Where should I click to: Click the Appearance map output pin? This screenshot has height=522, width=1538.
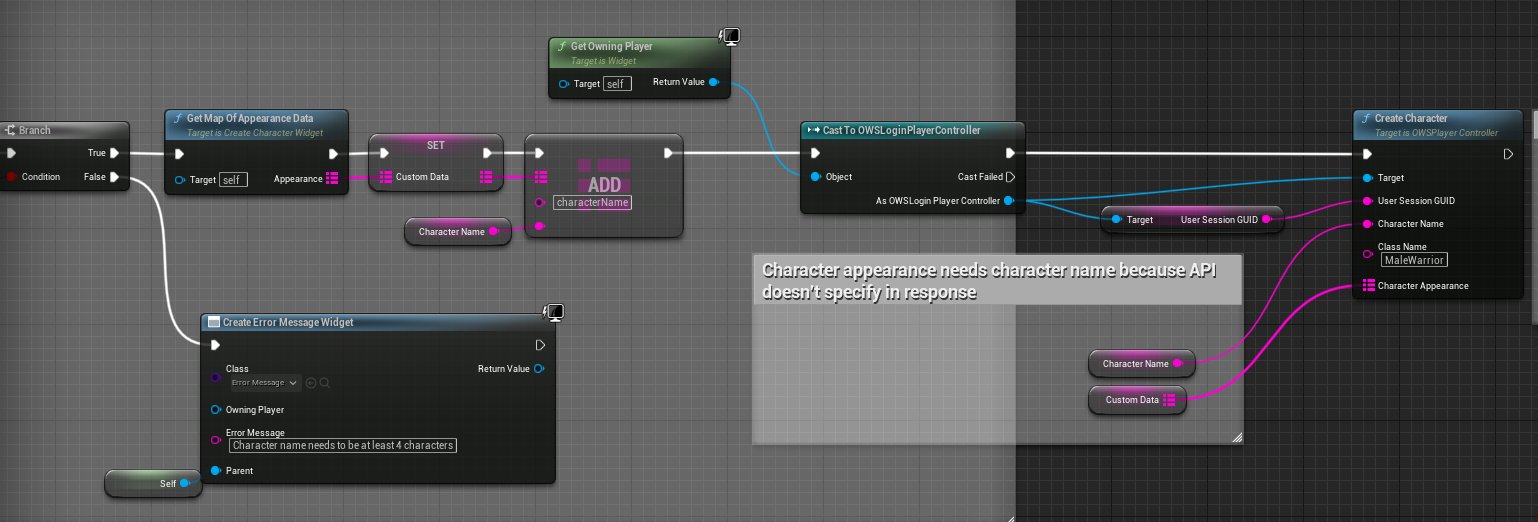332,179
